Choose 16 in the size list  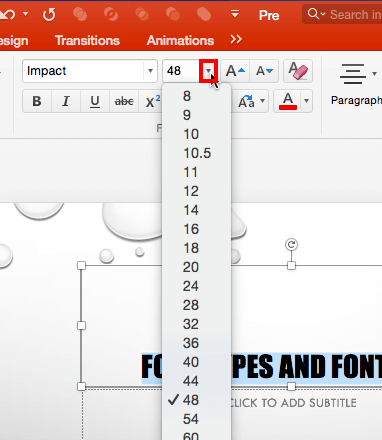pos(197,229)
